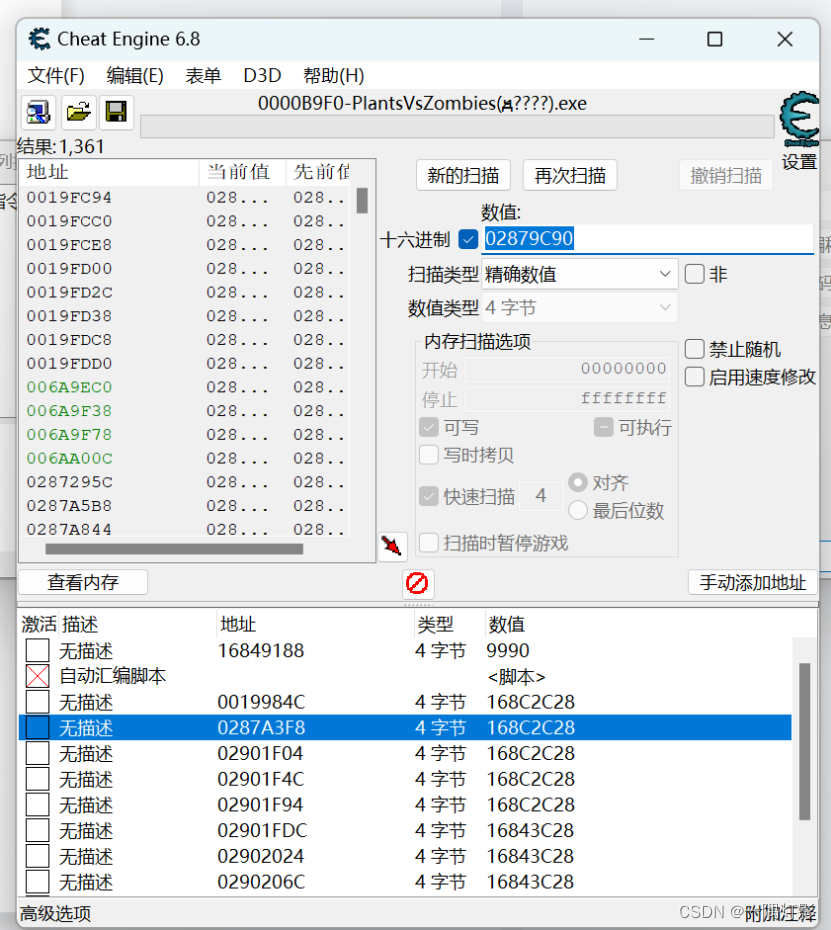This screenshot has height=930, width=831.
Task: Click the address table vertical scrollbar
Action: point(804,741)
